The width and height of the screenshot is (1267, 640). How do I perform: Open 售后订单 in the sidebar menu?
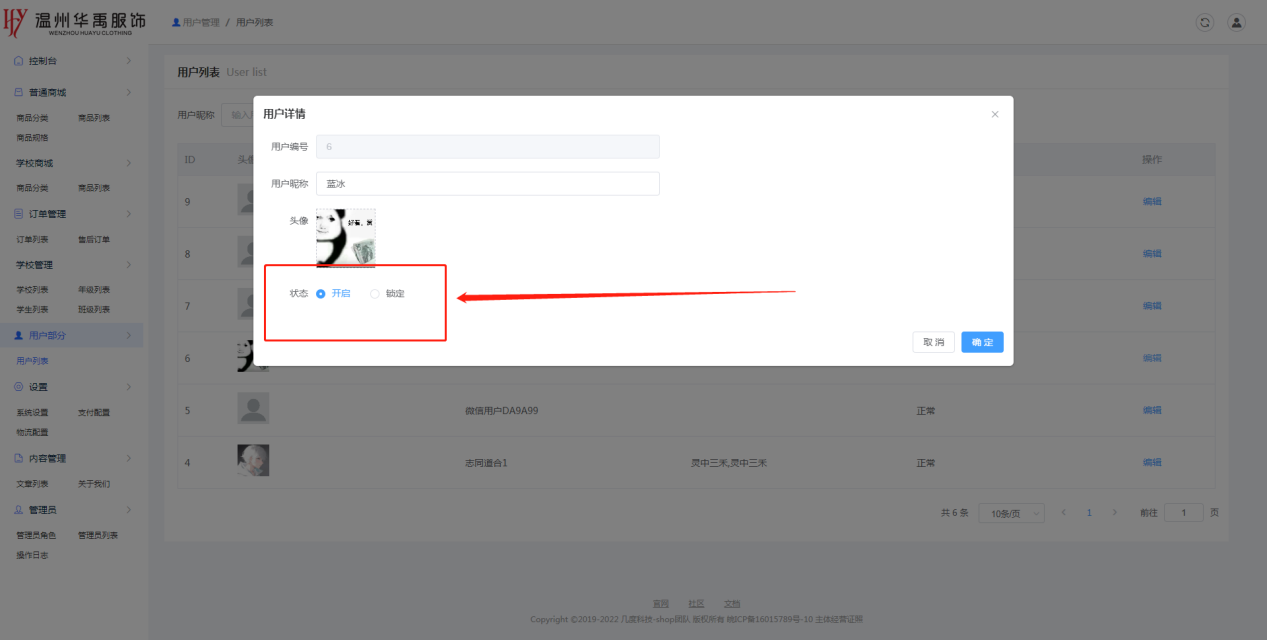(x=94, y=240)
